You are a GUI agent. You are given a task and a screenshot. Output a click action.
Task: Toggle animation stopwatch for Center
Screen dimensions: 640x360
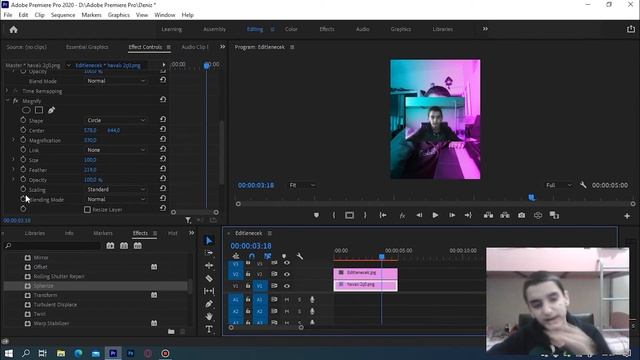point(23,130)
